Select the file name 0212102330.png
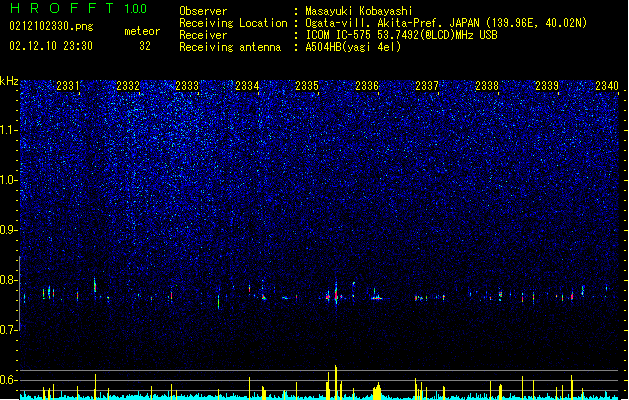 click(x=51, y=26)
